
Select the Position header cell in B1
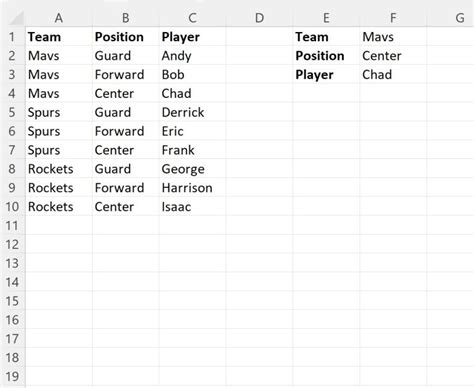[119, 37]
